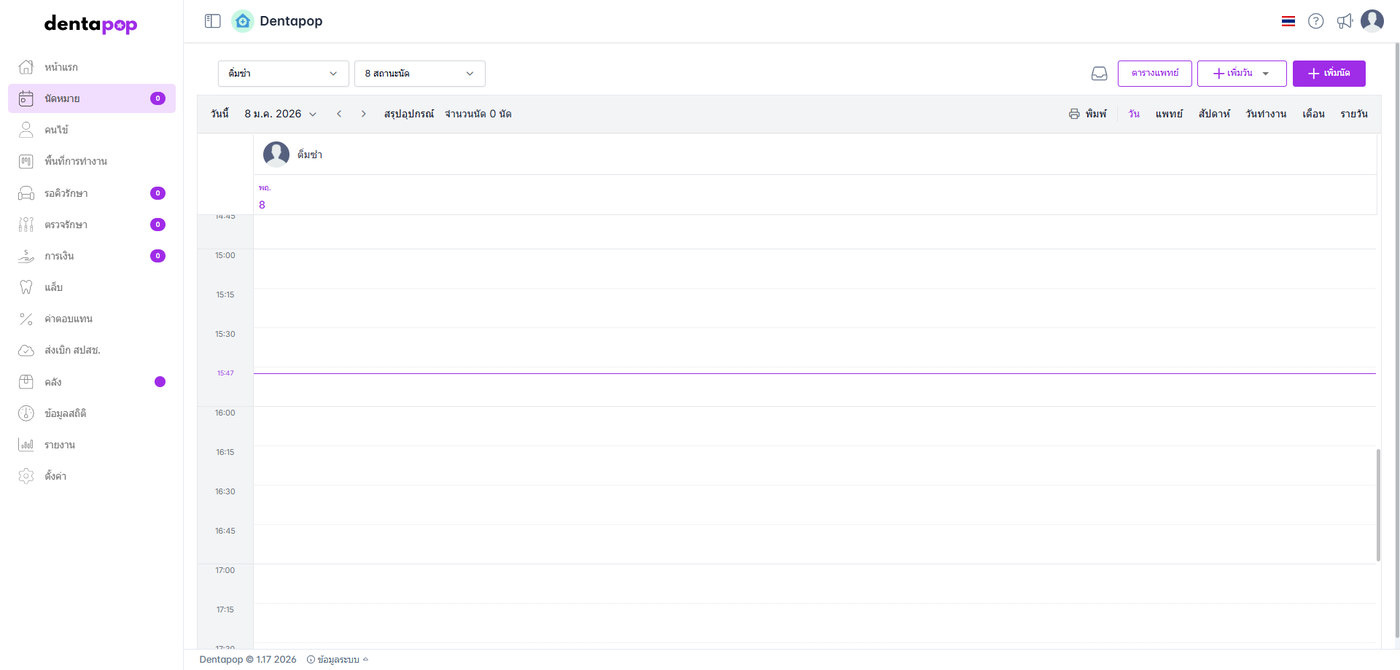Open นัดหมาย in the sidebar

[x=92, y=98]
